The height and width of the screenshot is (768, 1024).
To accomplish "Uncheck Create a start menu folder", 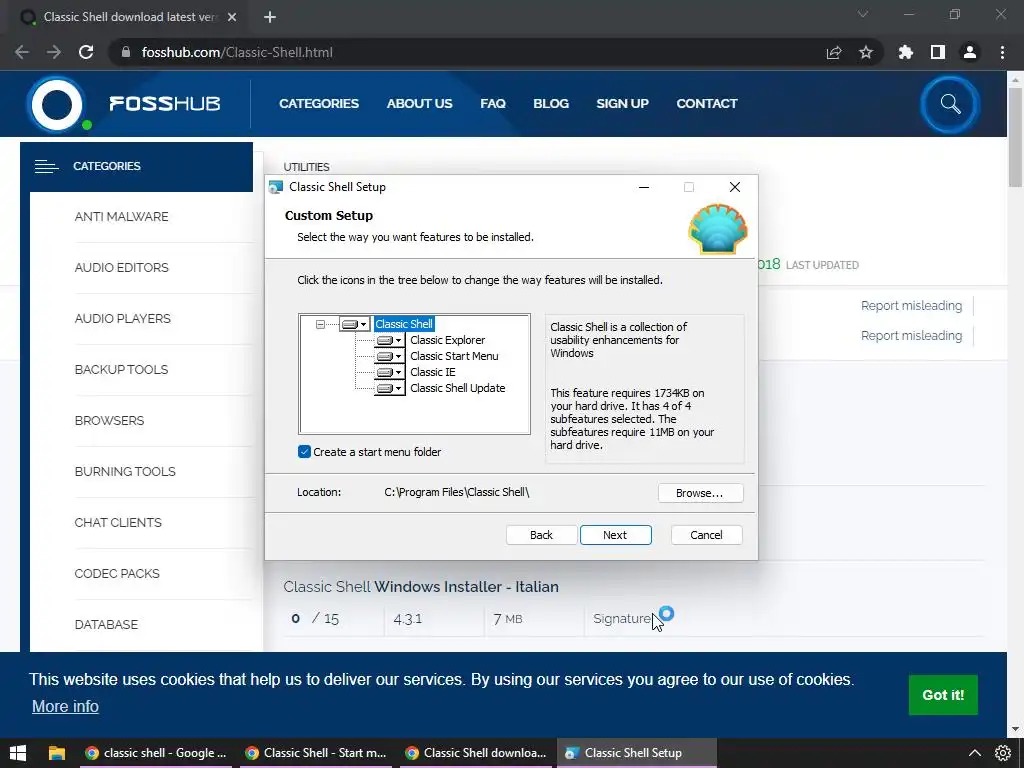I will tap(304, 452).
